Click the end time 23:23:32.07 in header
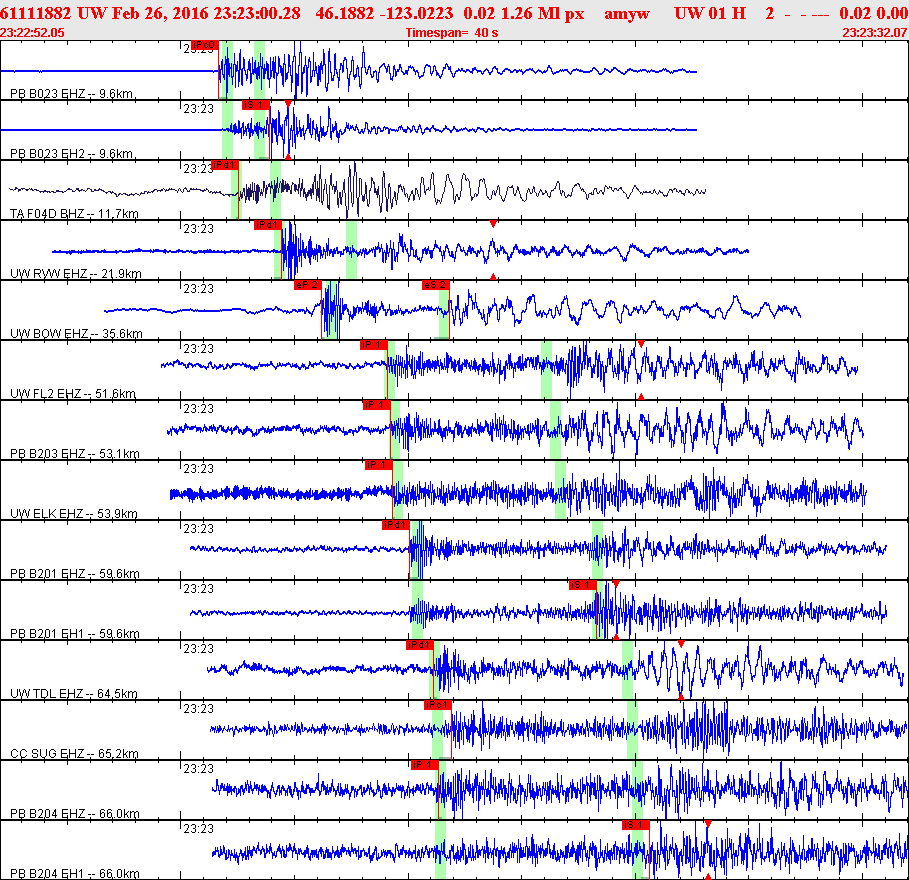The image size is (909, 880). (874, 33)
